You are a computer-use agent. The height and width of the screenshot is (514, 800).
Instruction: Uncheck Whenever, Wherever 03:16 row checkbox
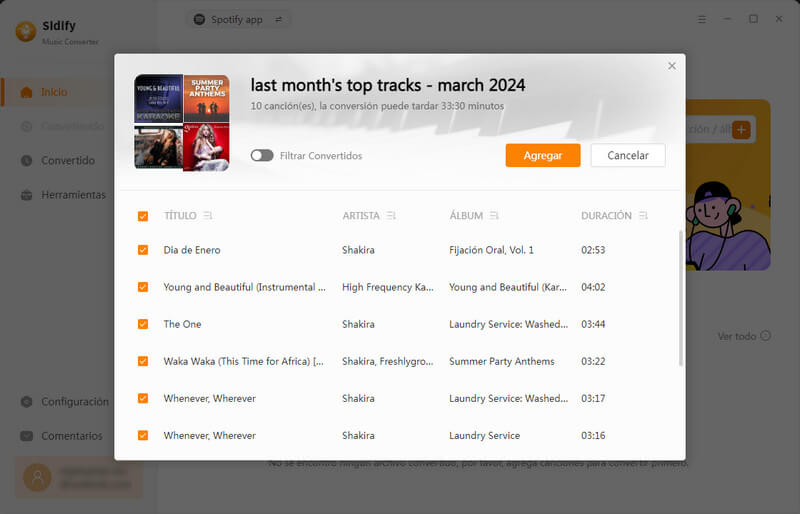pyautogui.click(x=143, y=435)
